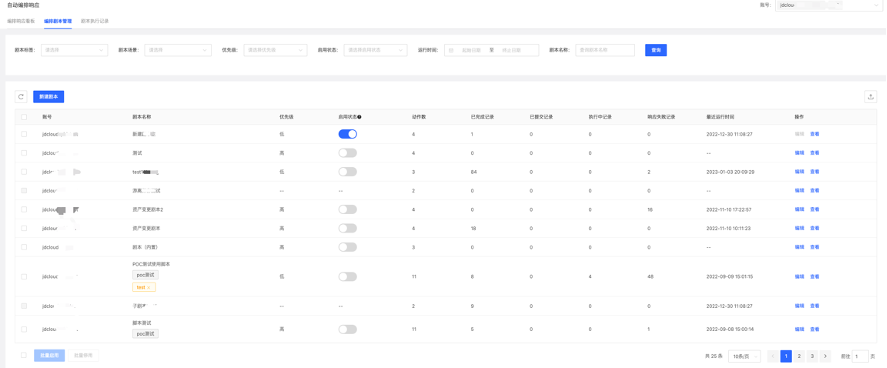Switch to the 剧本执行记录 tab
The image size is (887, 368).
(x=94, y=21)
